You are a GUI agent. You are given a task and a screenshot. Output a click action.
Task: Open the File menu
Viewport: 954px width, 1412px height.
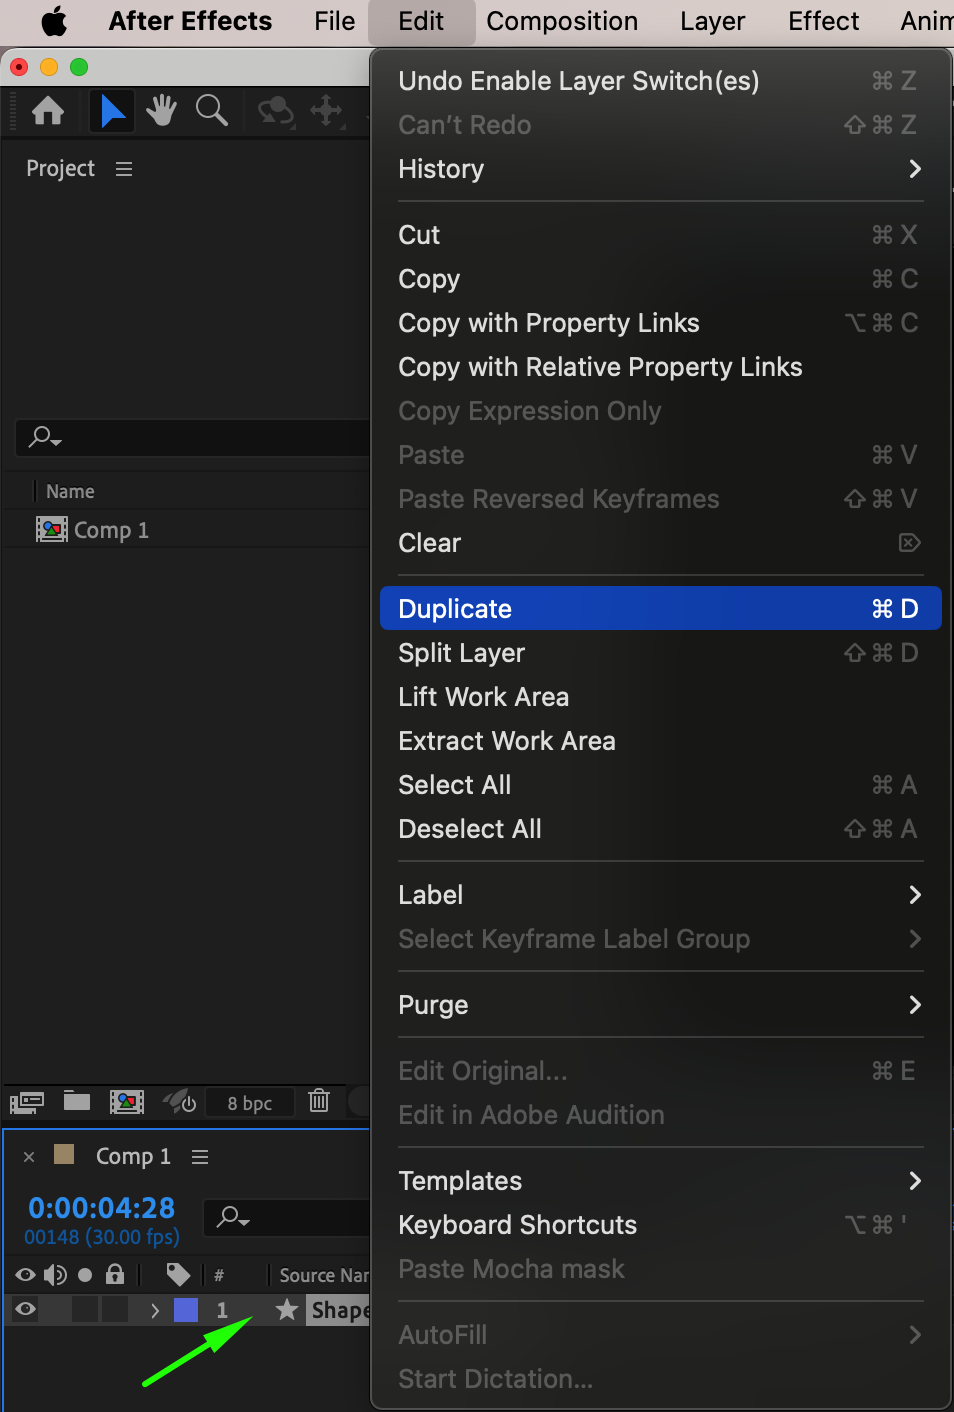point(334,21)
